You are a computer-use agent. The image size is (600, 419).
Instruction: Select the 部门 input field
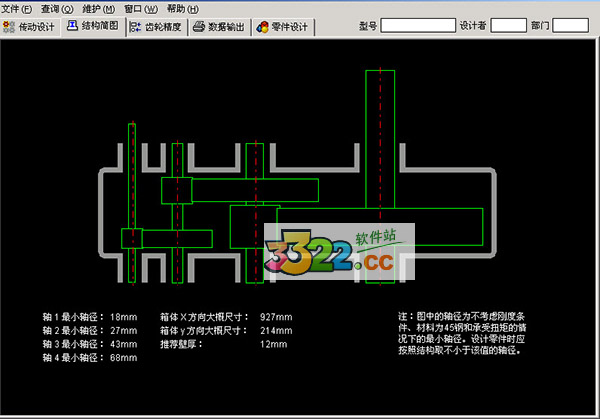click(x=571, y=26)
